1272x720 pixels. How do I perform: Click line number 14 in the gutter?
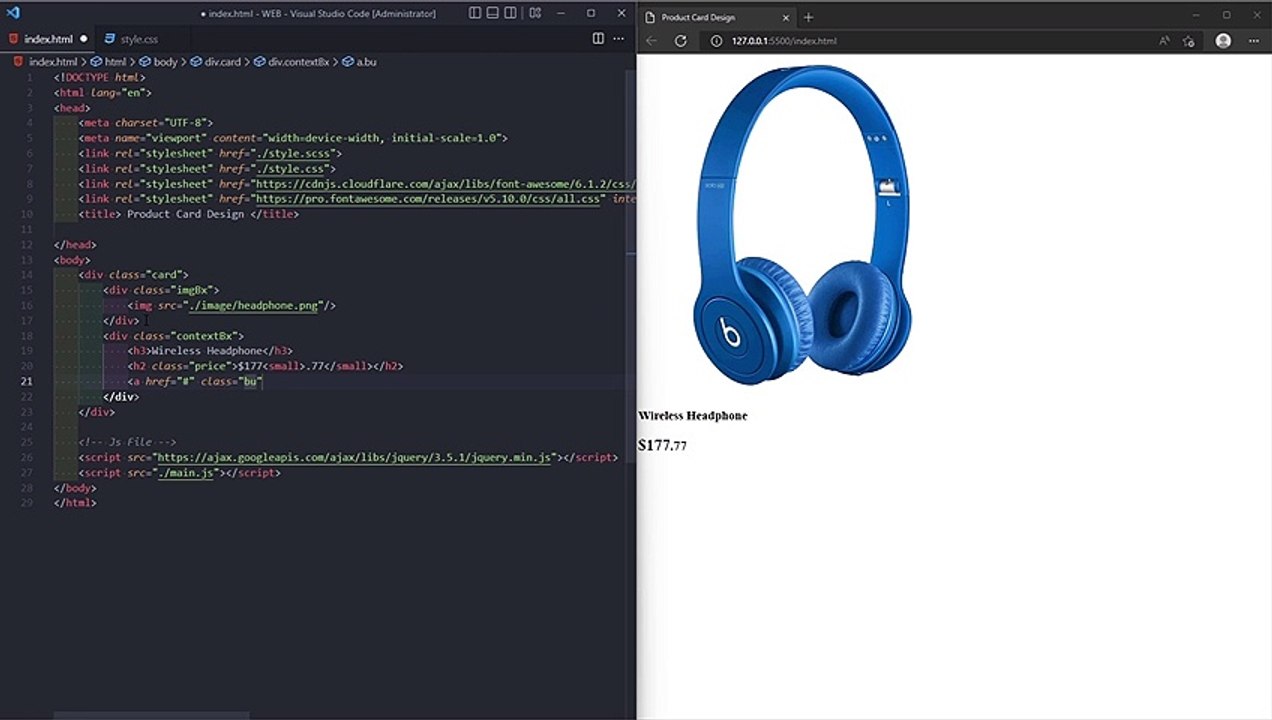pyautogui.click(x=26, y=275)
